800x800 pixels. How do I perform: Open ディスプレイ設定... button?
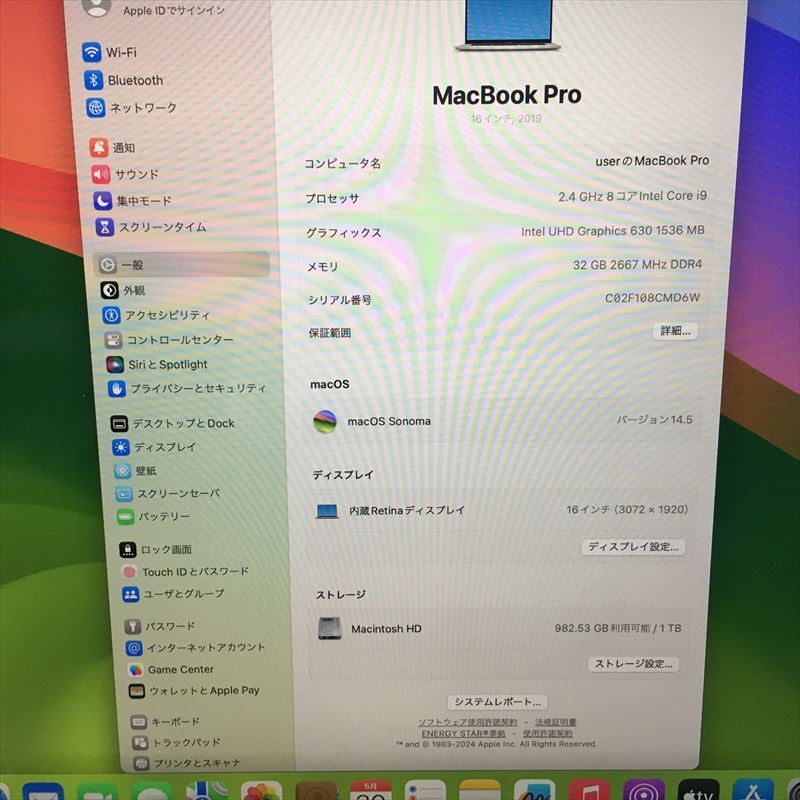(x=633, y=547)
